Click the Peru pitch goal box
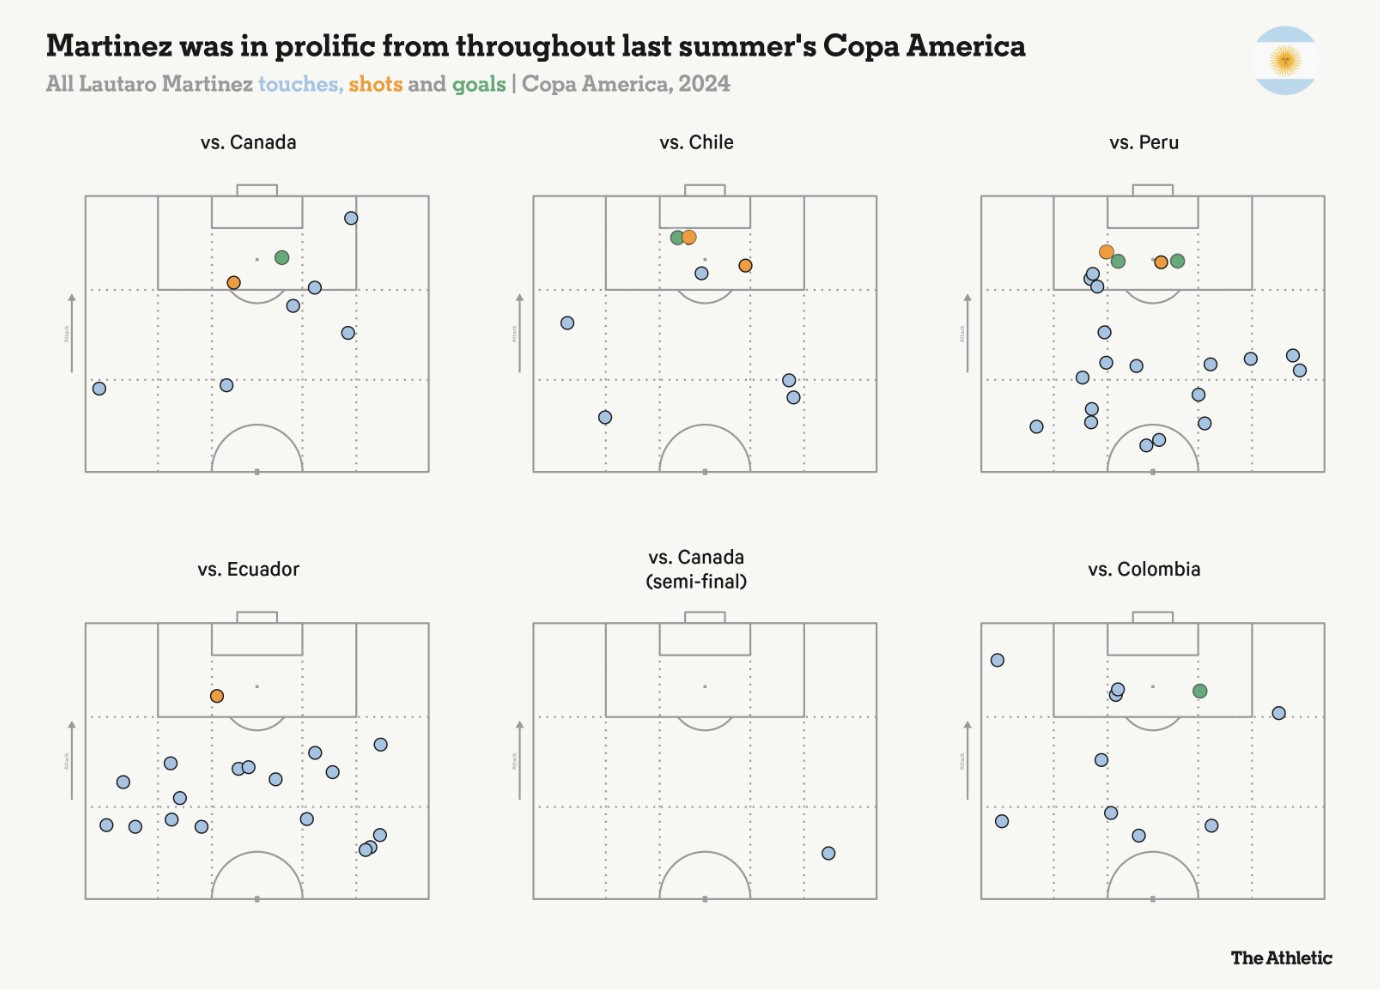 (1152, 211)
